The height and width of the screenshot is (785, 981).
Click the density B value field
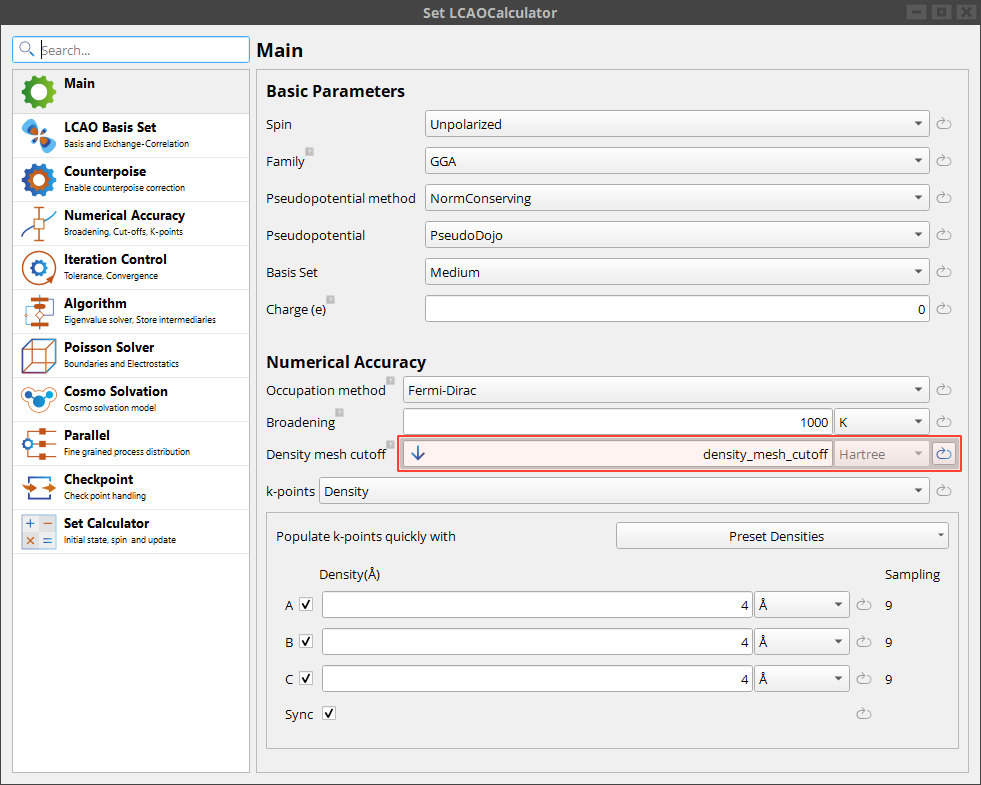click(x=537, y=642)
